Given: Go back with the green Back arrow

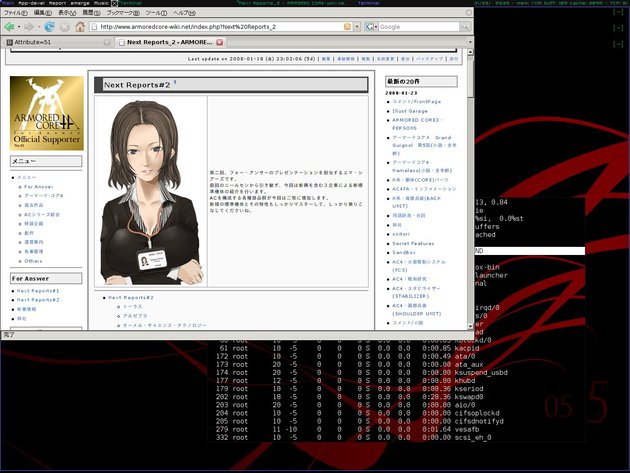Looking at the screenshot, I should (x=9, y=27).
